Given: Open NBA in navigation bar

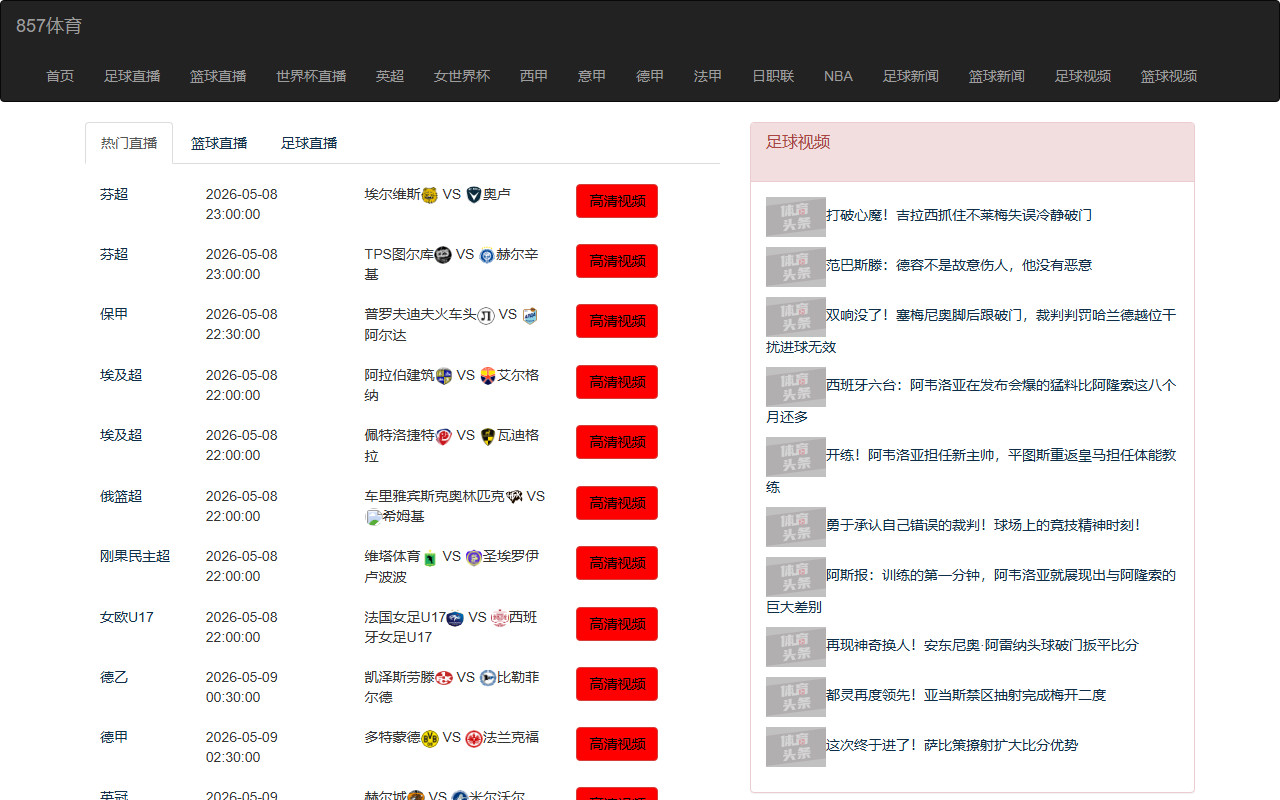Looking at the screenshot, I should pos(838,76).
